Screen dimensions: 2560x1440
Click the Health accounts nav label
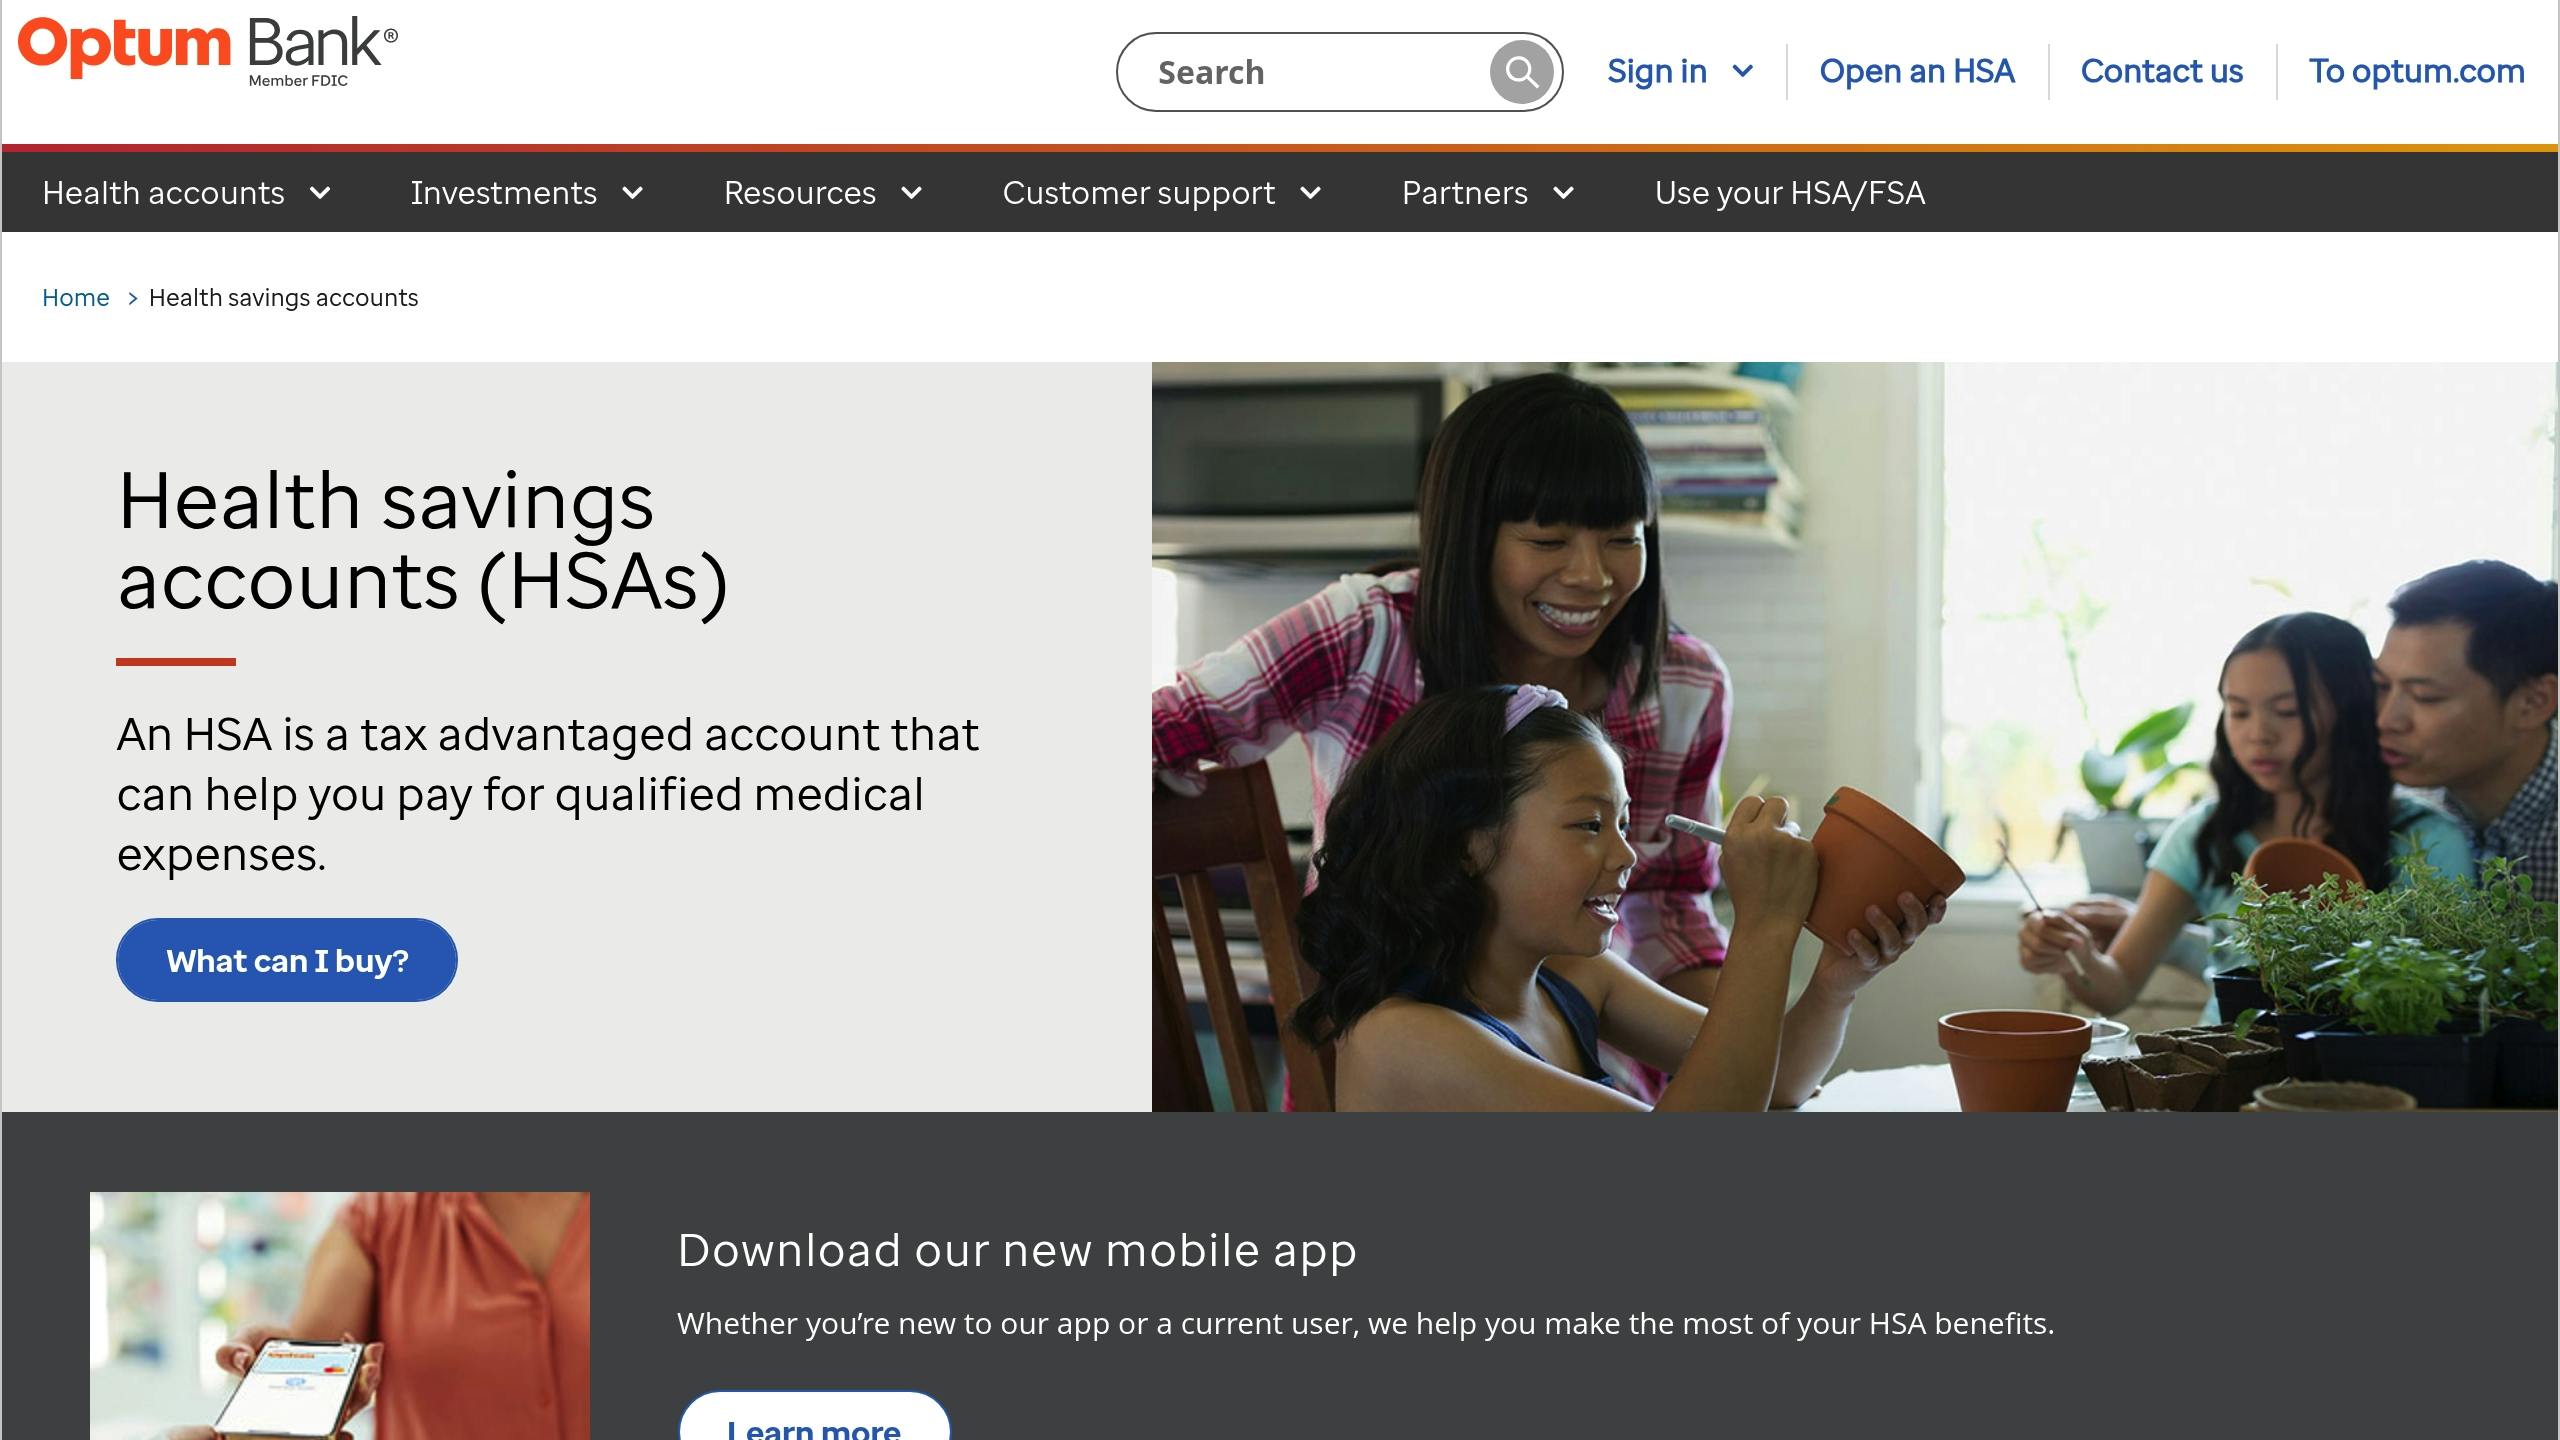point(163,193)
